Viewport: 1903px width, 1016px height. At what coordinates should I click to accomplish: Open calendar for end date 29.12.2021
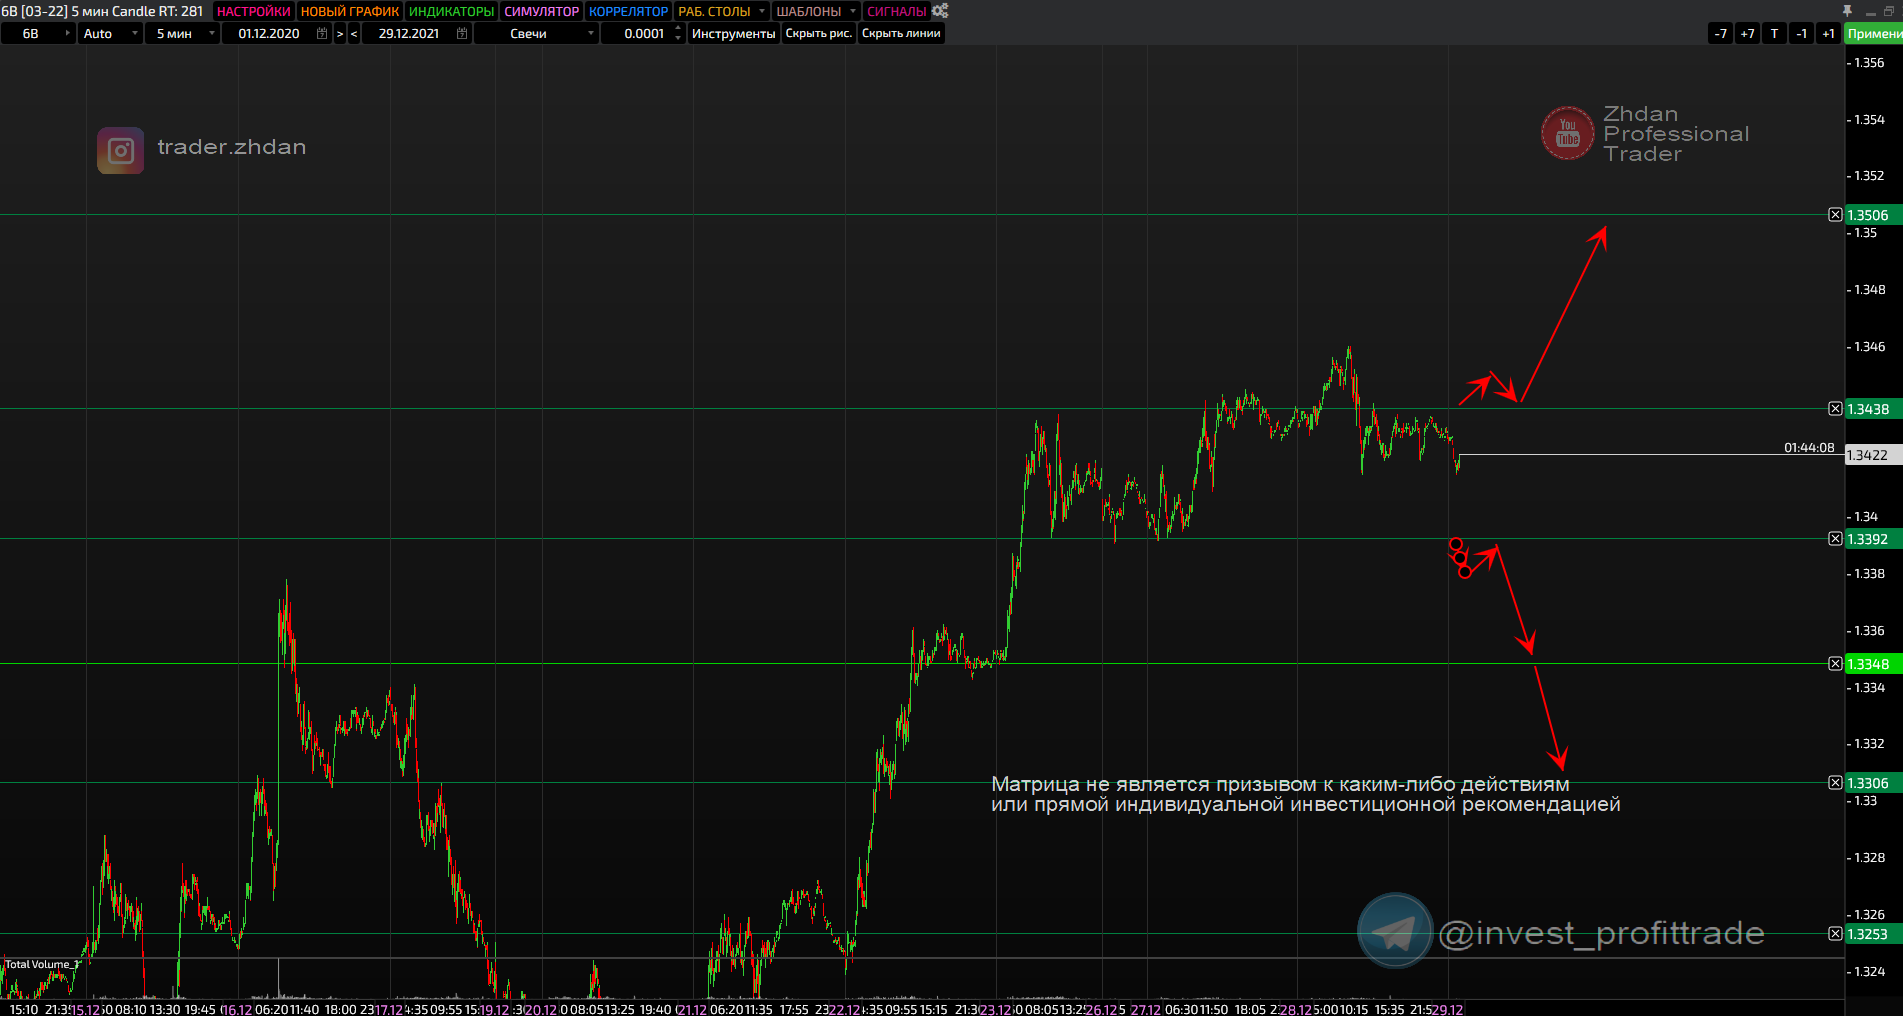click(x=462, y=33)
